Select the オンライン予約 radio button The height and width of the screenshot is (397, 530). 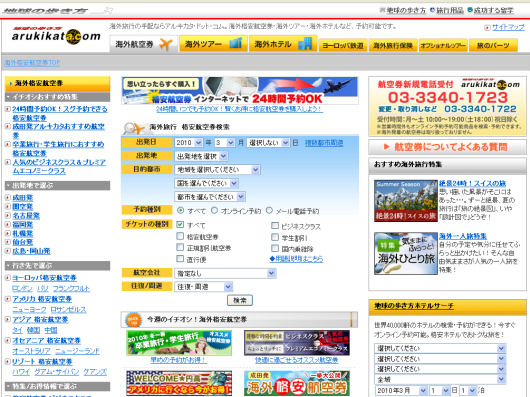tap(214, 210)
